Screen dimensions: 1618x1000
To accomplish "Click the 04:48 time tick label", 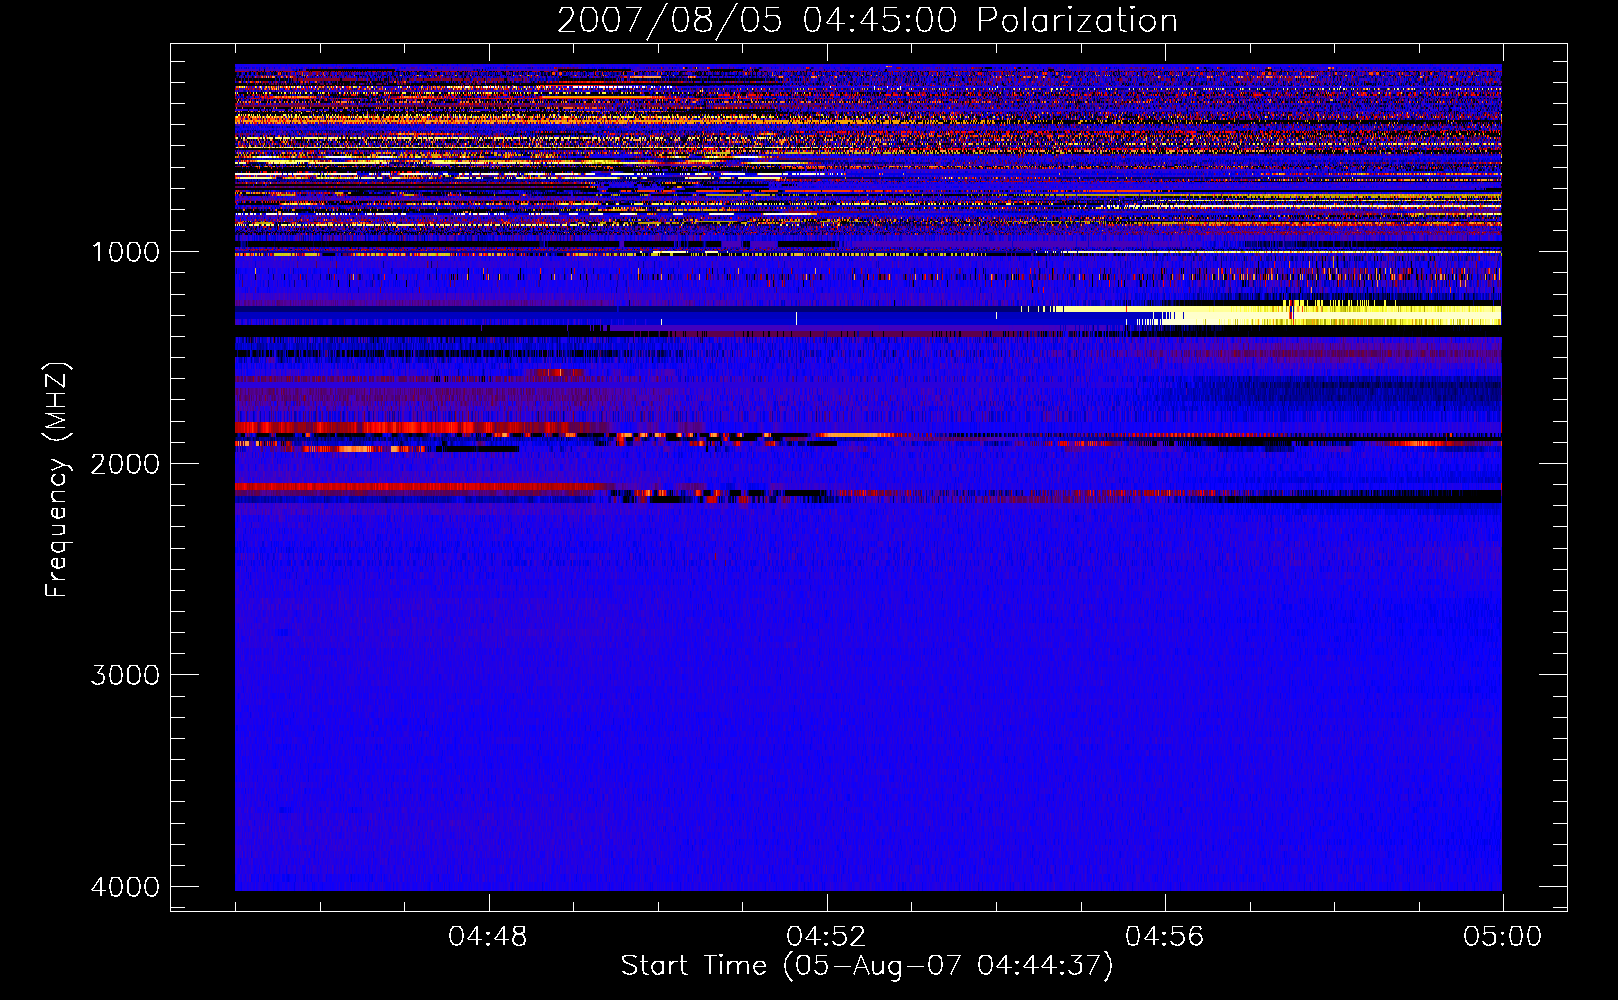I will pyautogui.click(x=488, y=937).
